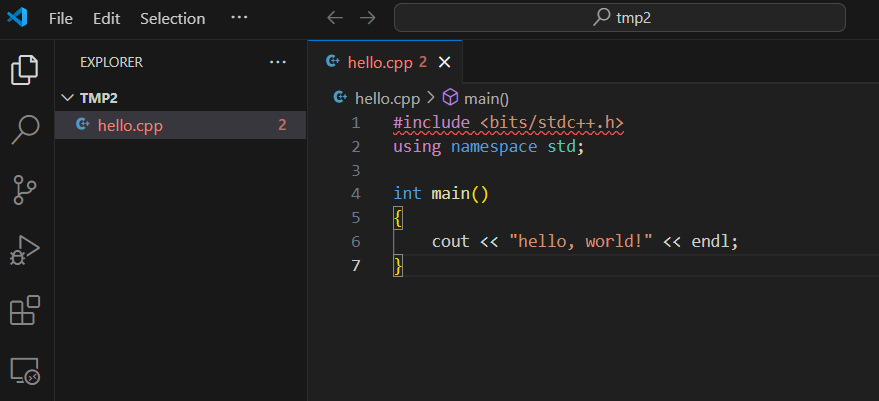Open the Explorer view in activity bar
Viewport: 879px width, 401px height.
click(x=25, y=70)
